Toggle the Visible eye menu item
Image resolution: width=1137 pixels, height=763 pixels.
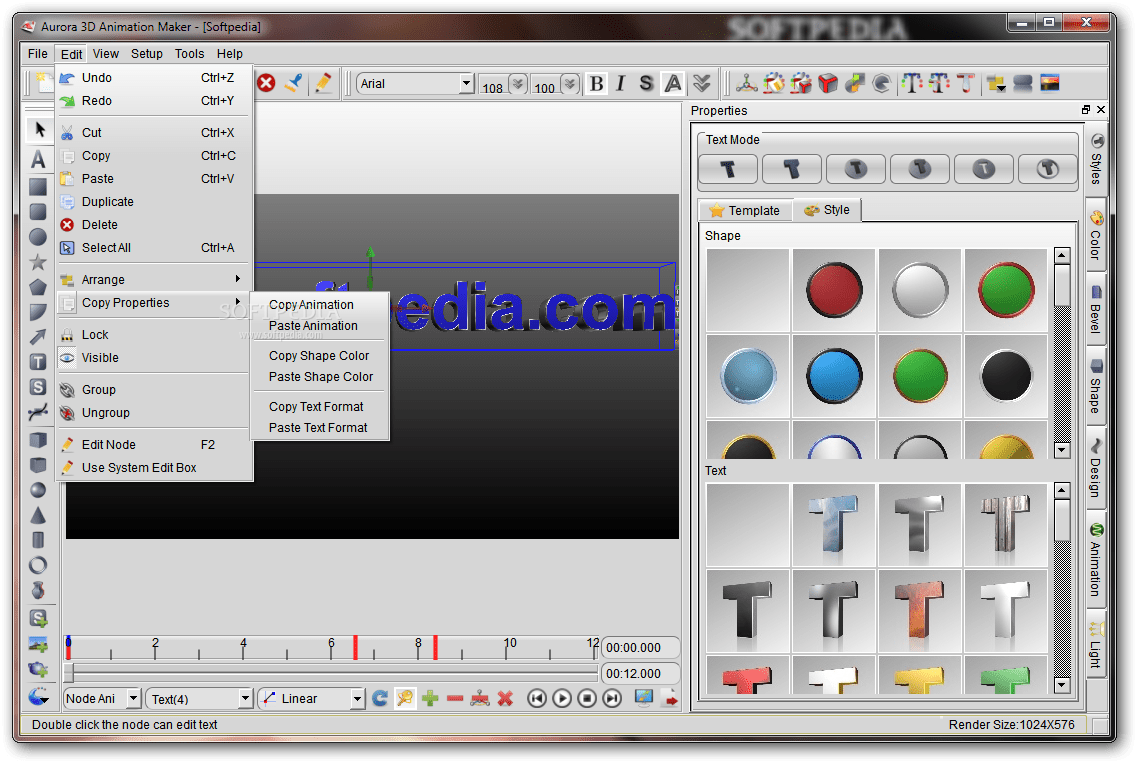pos(154,358)
